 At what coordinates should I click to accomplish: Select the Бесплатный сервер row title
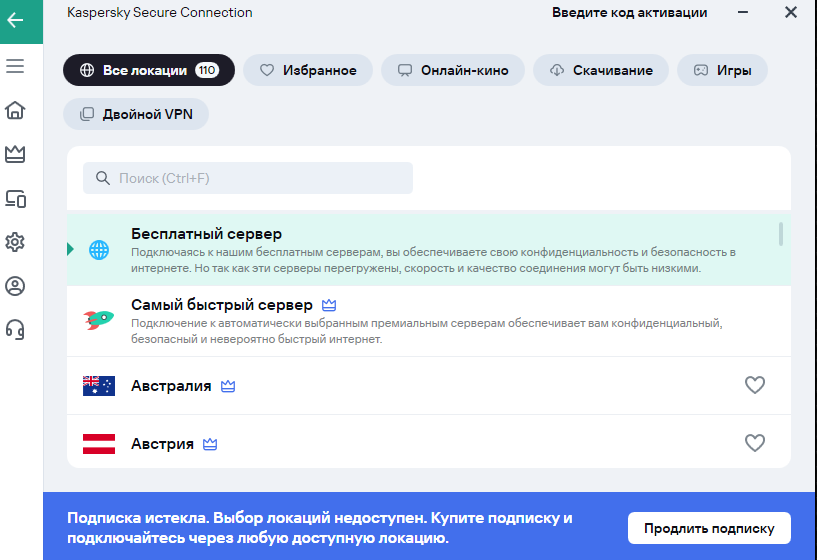click(x=206, y=234)
